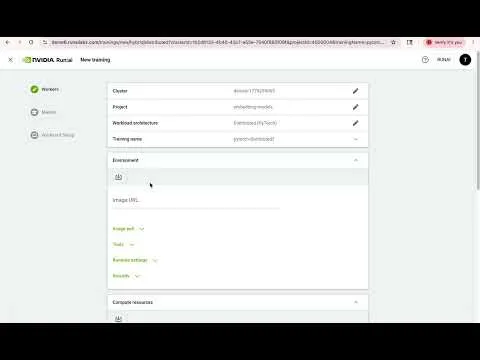Click the label left of the user avatar
The width and height of the screenshot is (480, 360).
[x=444, y=60]
